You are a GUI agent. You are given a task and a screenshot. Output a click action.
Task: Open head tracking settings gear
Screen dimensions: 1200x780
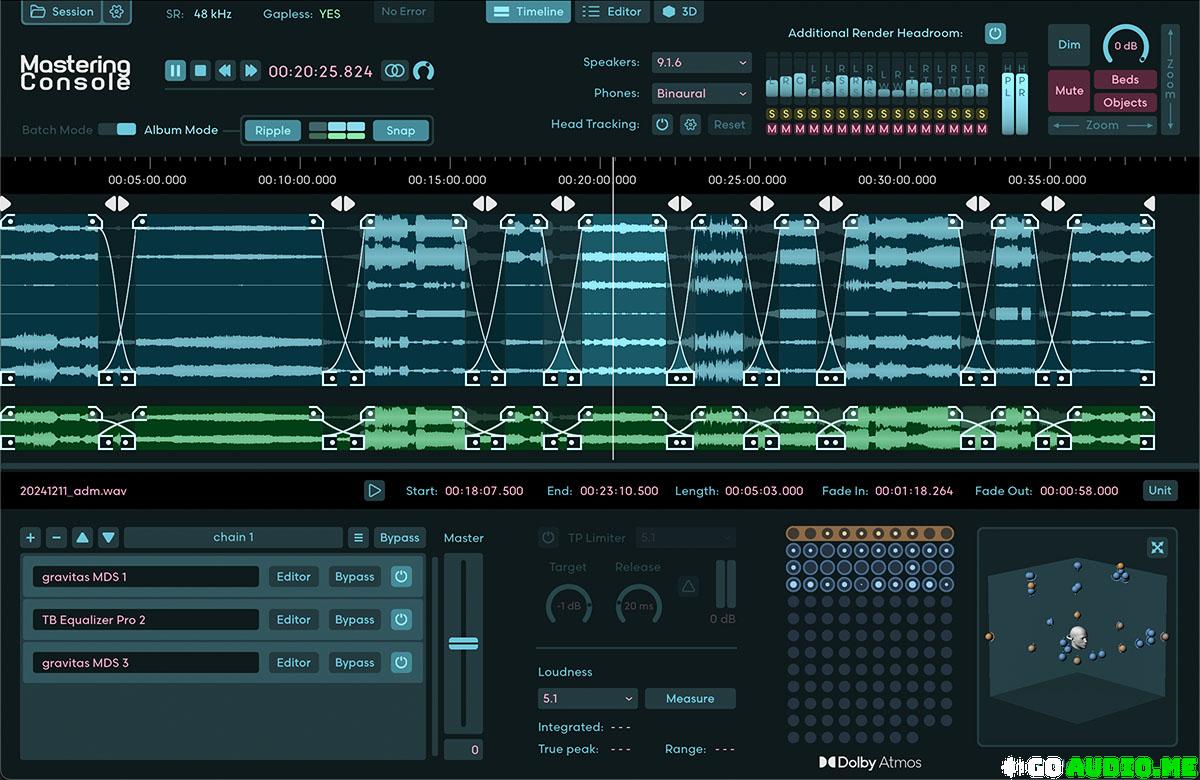pos(690,125)
